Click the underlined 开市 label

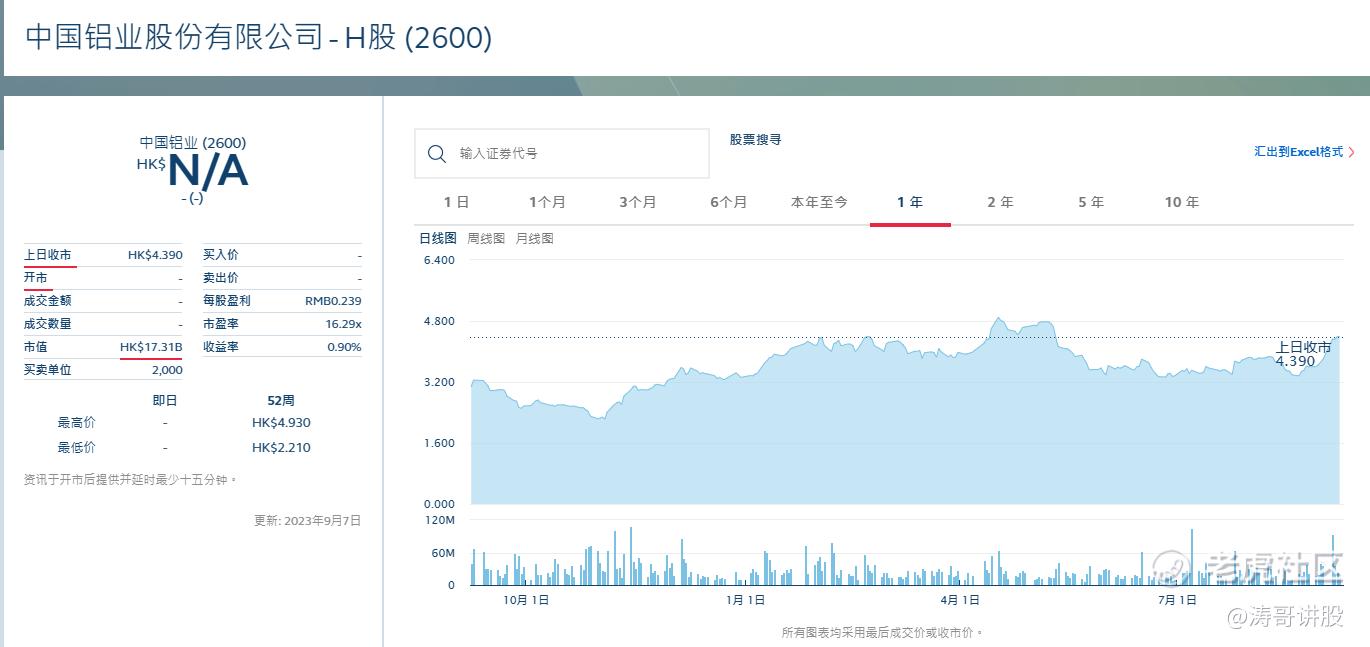pyautogui.click(x=36, y=278)
